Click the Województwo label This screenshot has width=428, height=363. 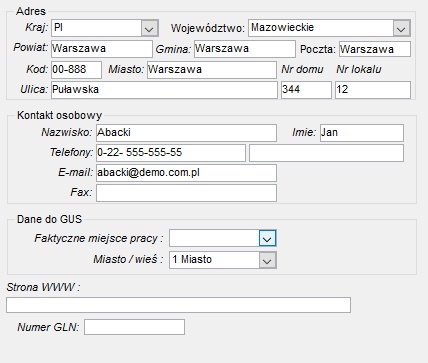(208, 28)
